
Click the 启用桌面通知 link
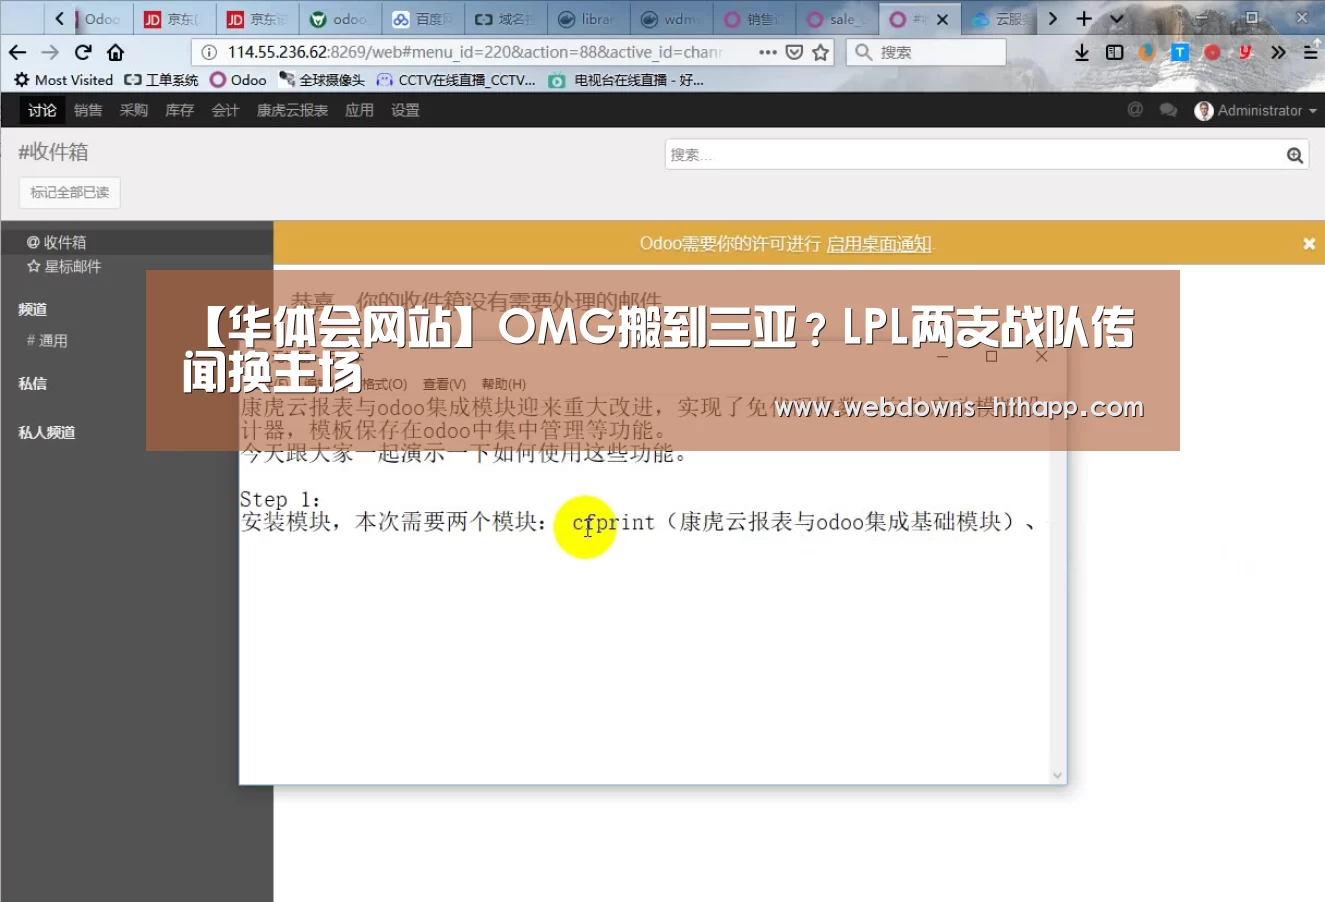pos(879,243)
